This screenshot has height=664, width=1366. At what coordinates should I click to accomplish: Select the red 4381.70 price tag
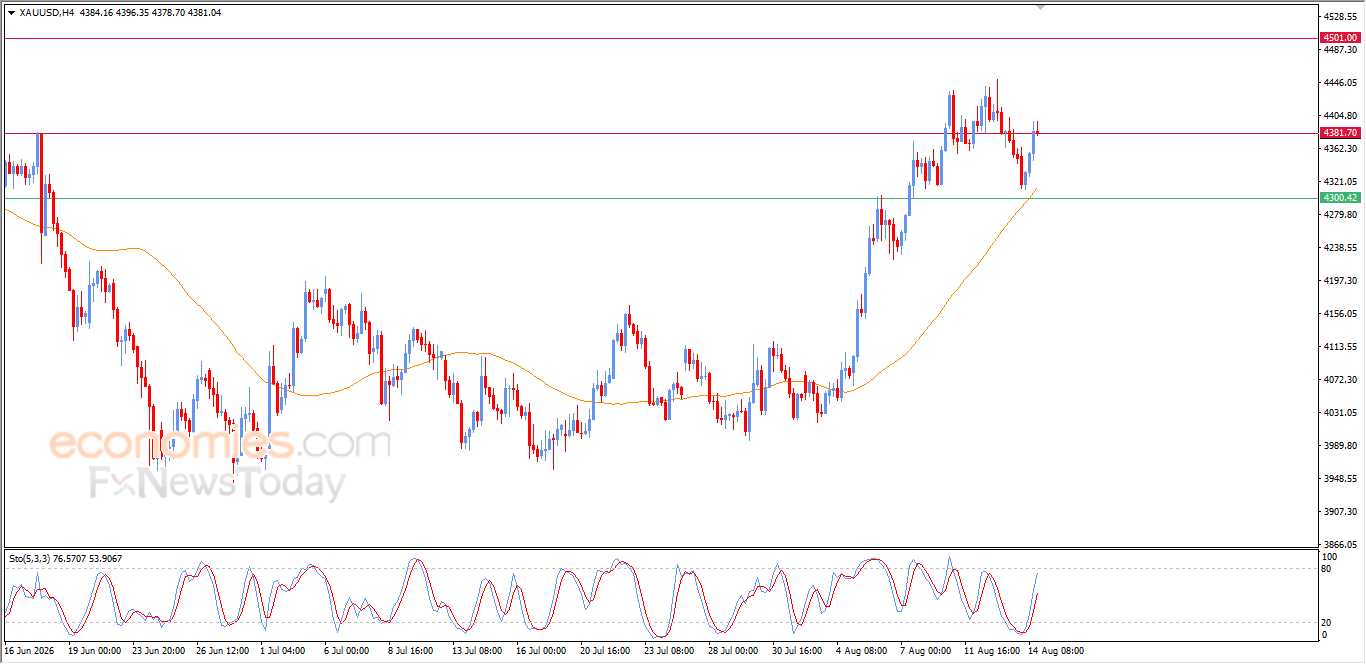[x=1339, y=133]
